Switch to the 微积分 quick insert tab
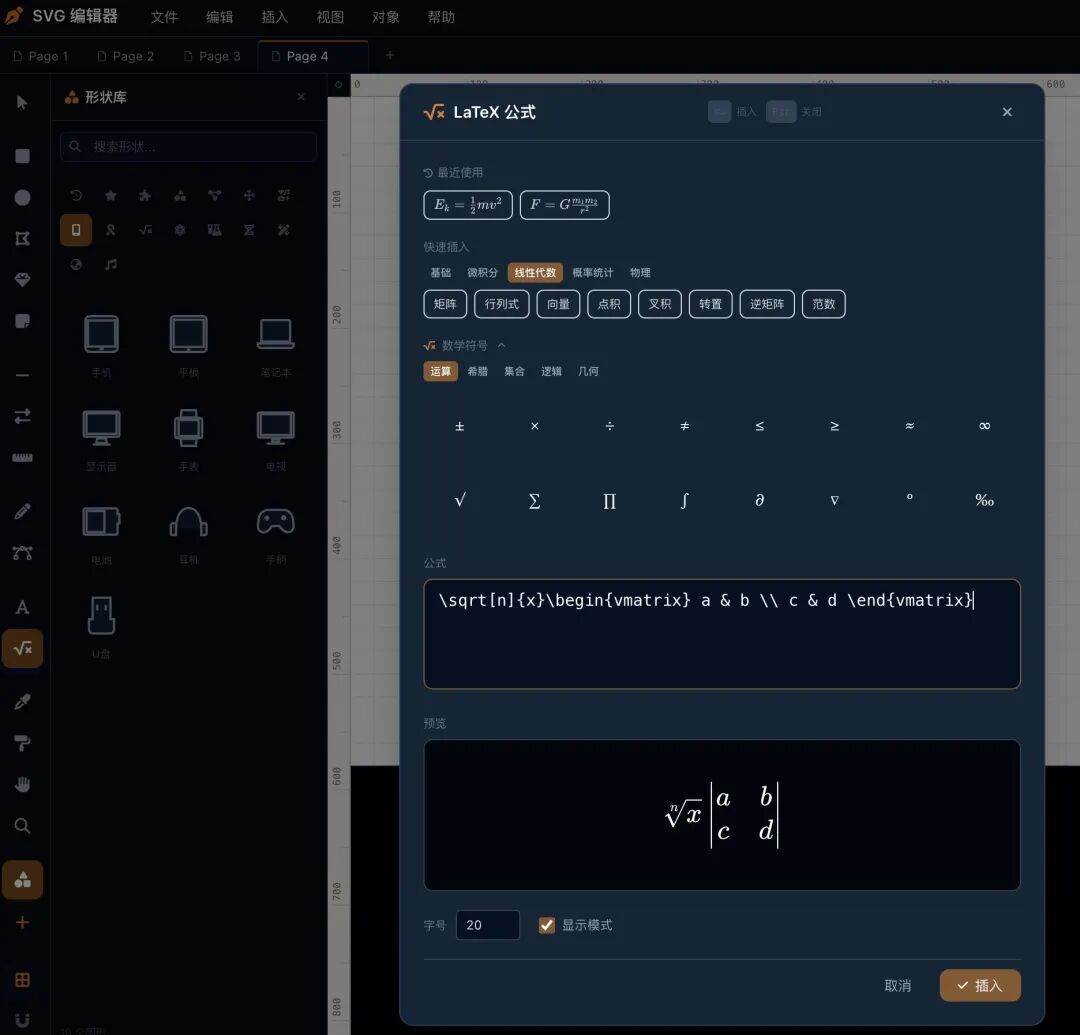This screenshot has height=1035, width=1080. click(482, 273)
